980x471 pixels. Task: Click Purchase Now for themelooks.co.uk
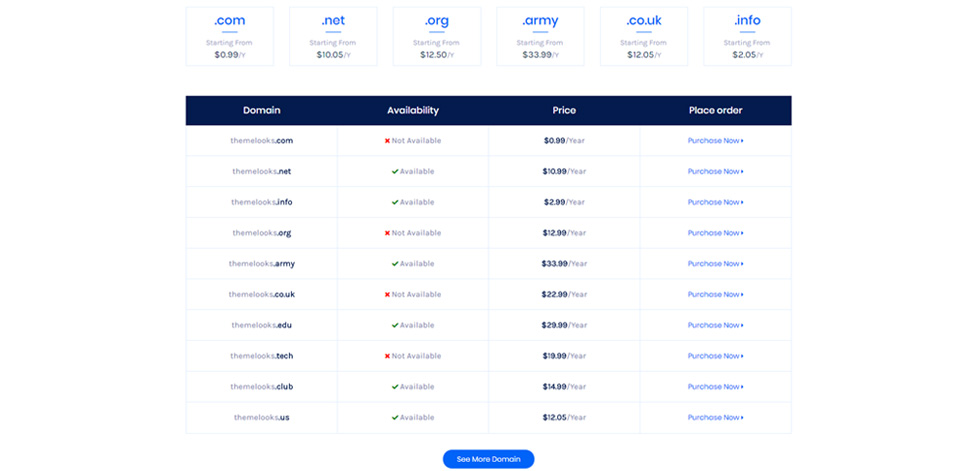(716, 294)
